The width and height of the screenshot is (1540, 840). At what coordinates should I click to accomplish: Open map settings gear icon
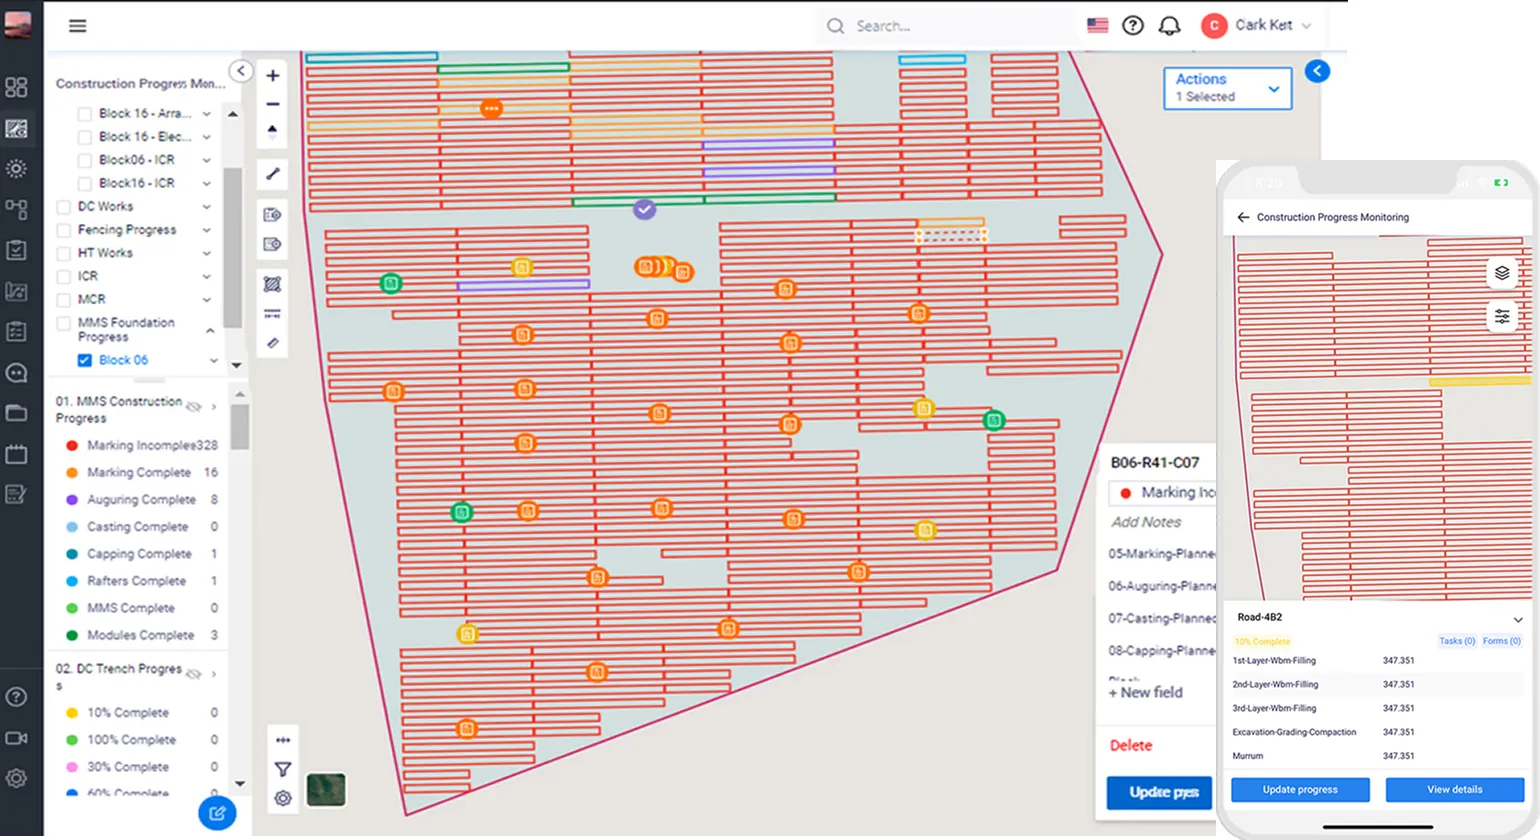point(283,798)
